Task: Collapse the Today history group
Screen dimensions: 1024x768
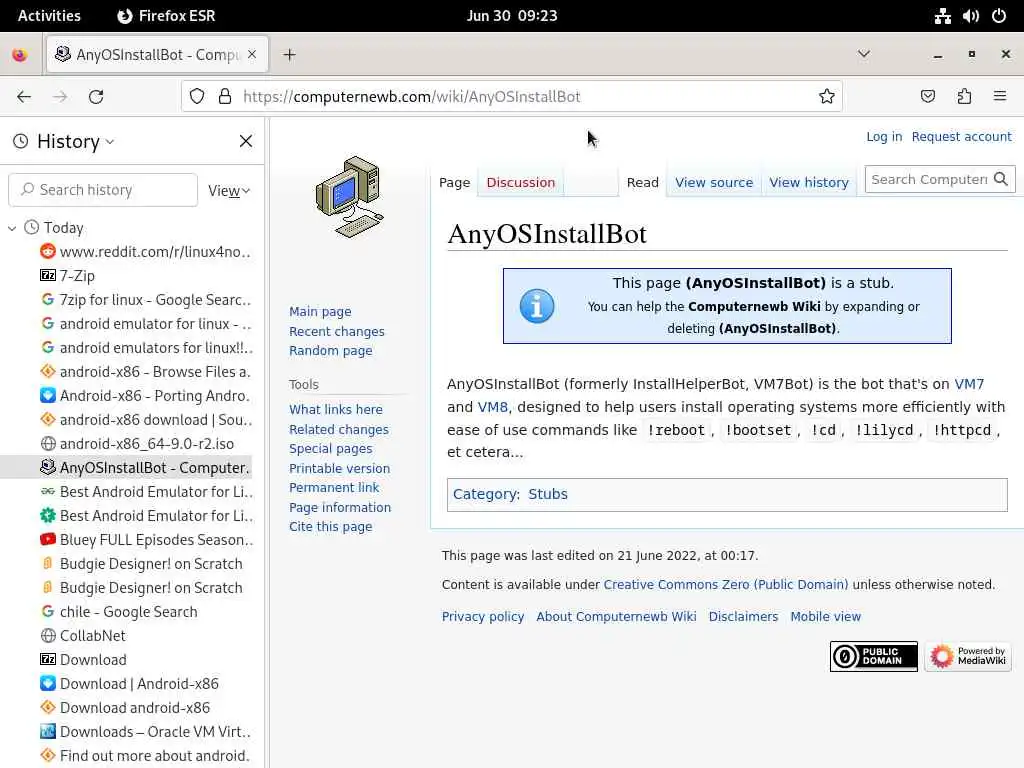Action: [12, 228]
